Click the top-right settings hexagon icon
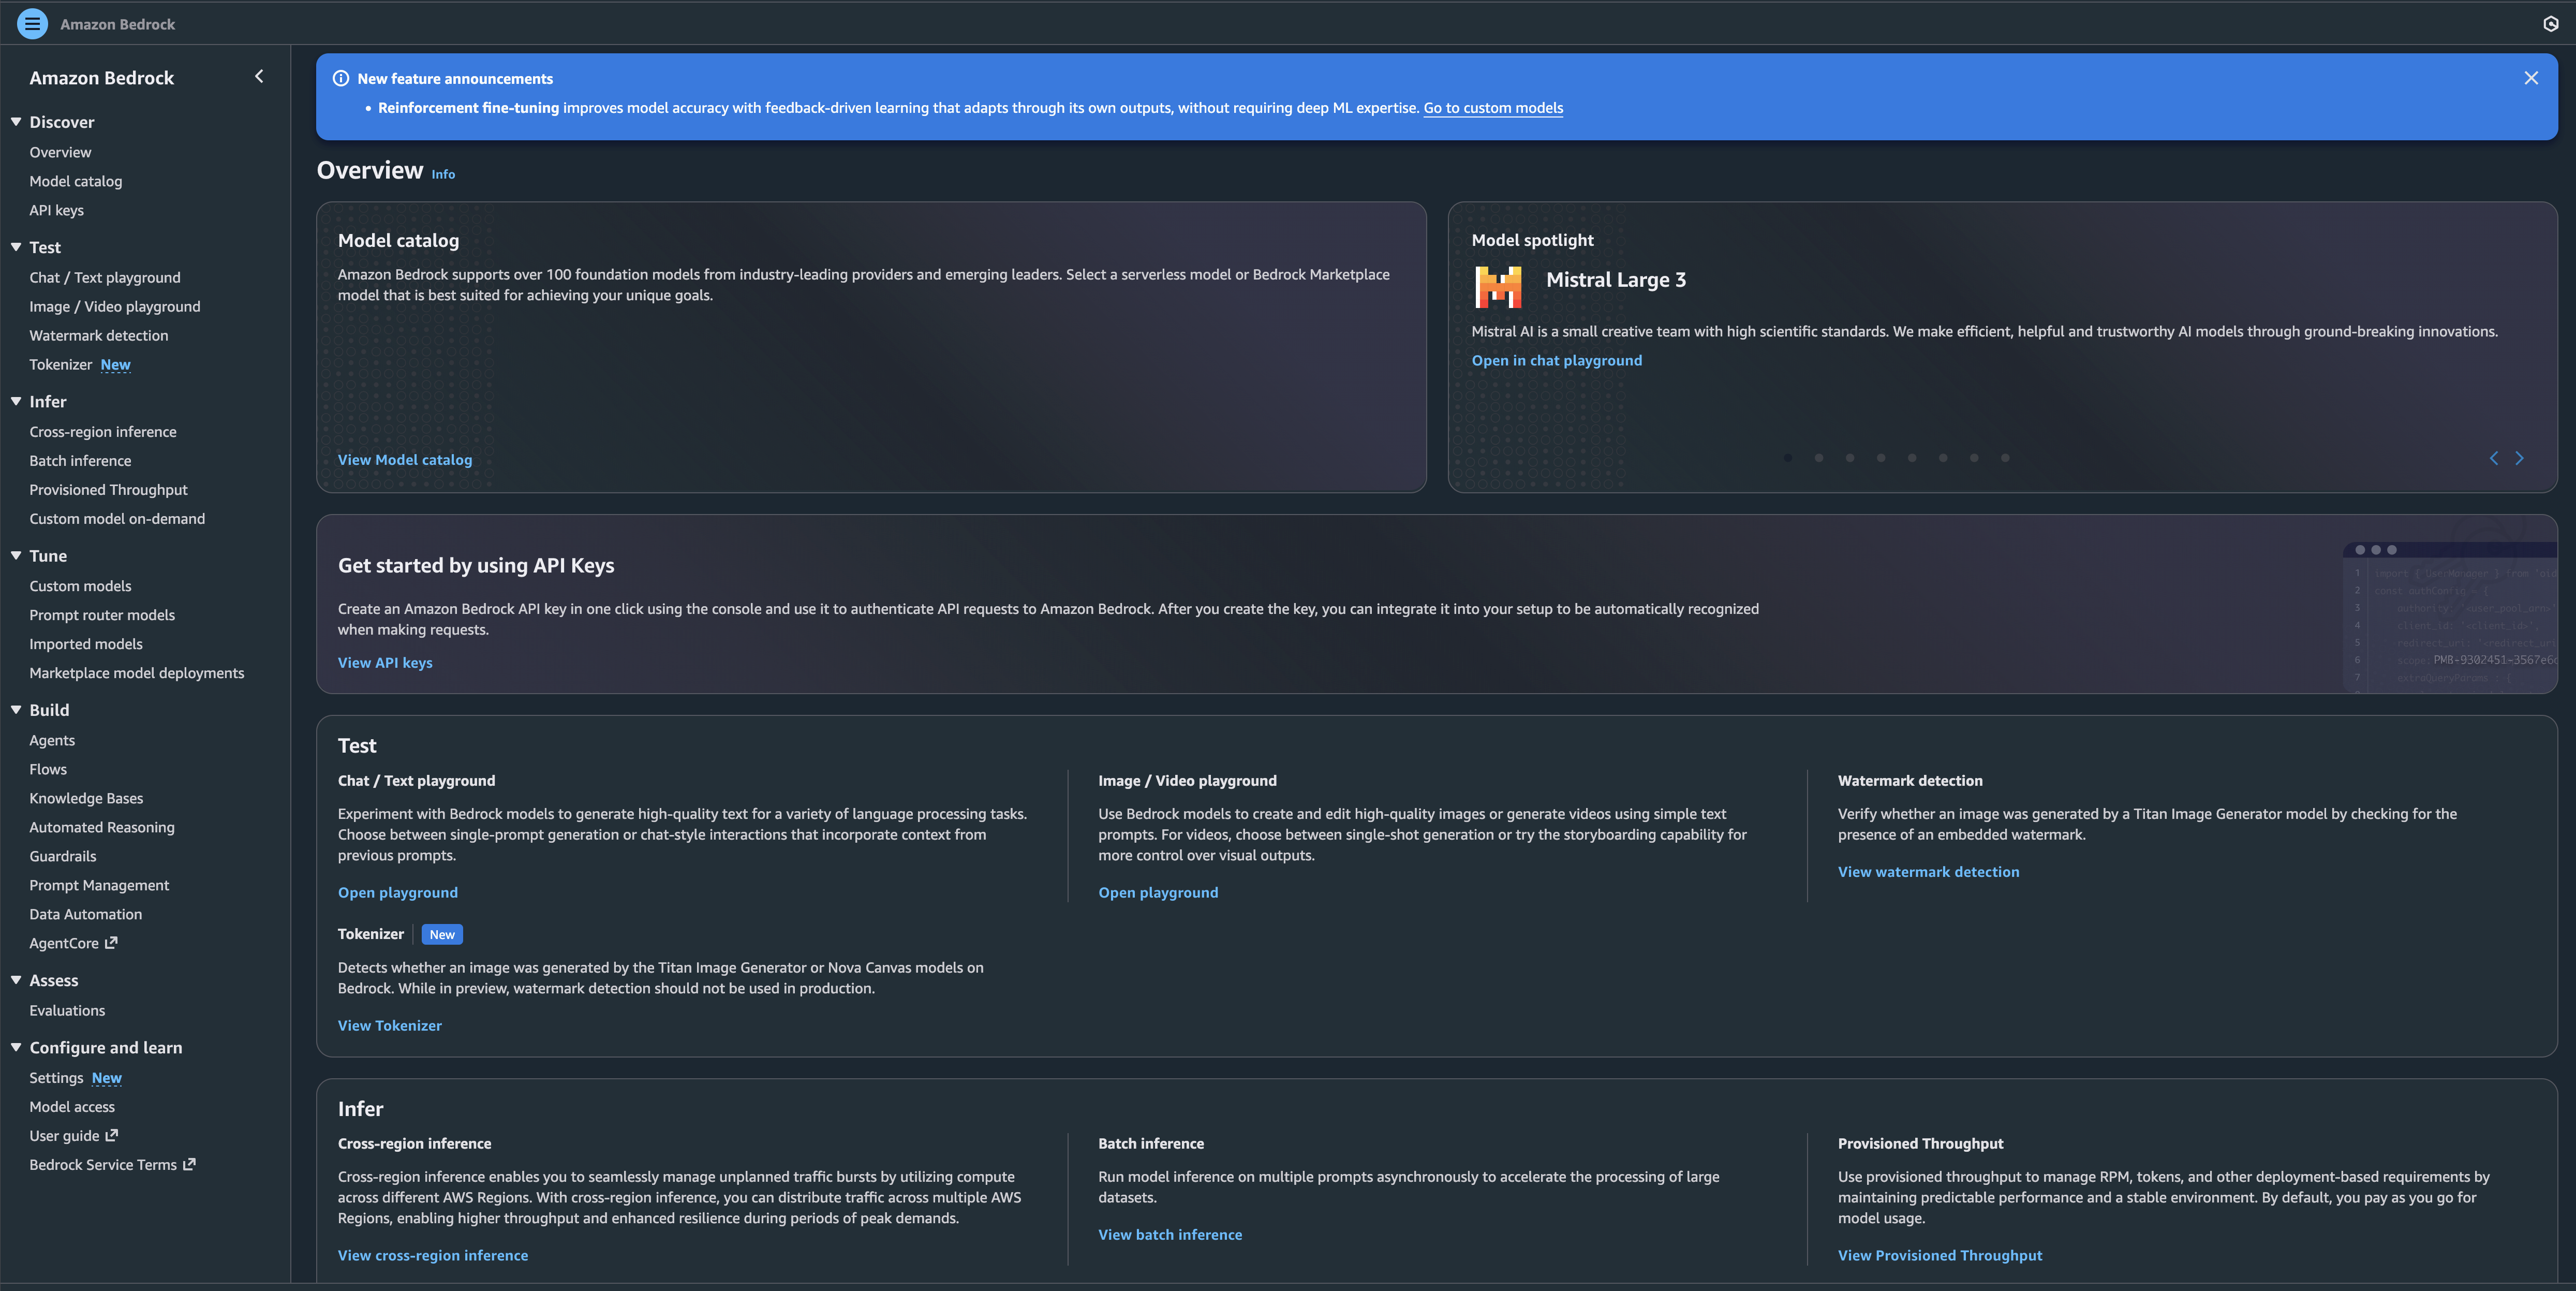Screen dimensions: 2576x1291 (2550, 23)
